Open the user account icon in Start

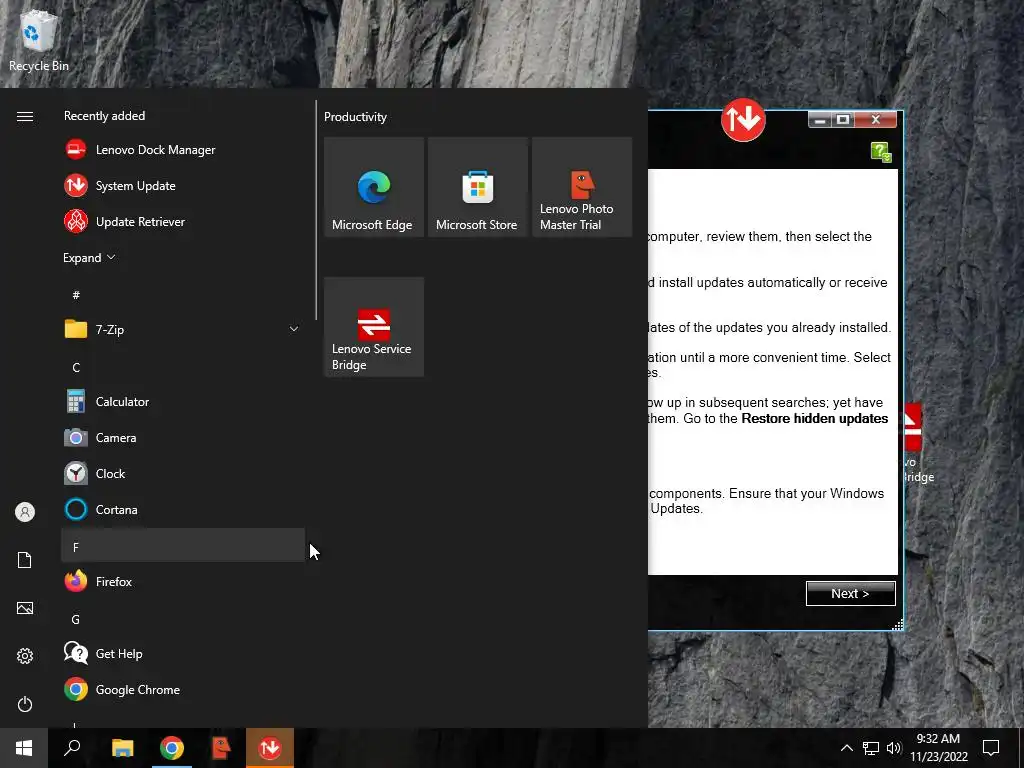pyautogui.click(x=25, y=512)
